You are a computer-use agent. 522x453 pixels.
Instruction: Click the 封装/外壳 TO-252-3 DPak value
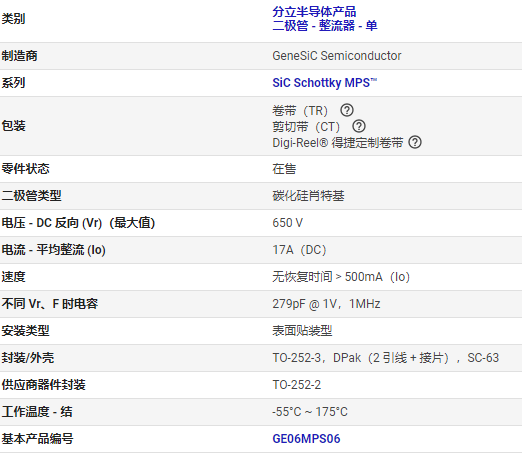pos(385,358)
